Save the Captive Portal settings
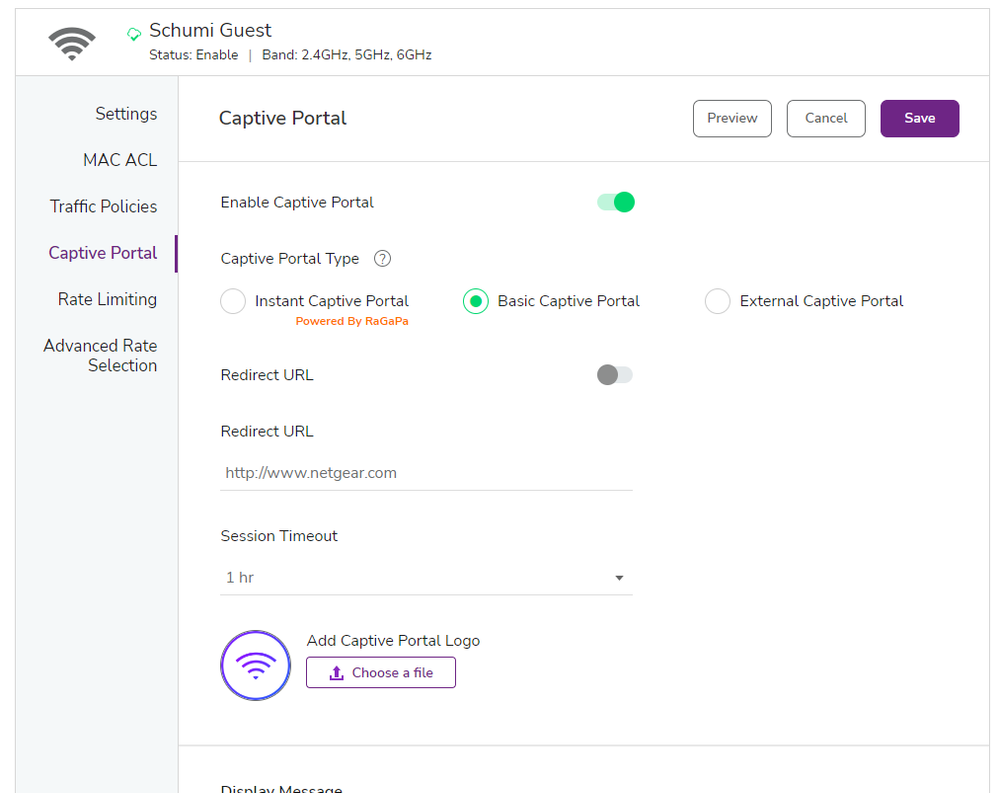 click(918, 118)
